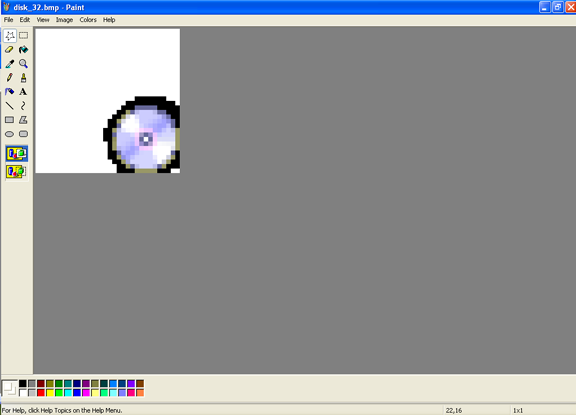Enable transparent selection drawing option
Viewport: 576px width, 415px height.
tap(17, 172)
